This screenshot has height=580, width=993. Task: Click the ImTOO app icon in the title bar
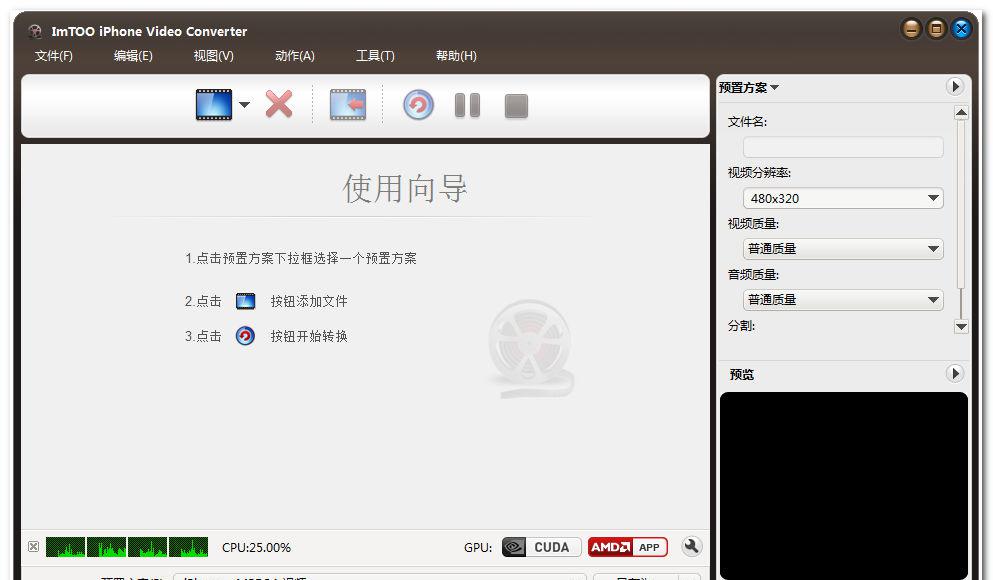click(x=35, y=31)
